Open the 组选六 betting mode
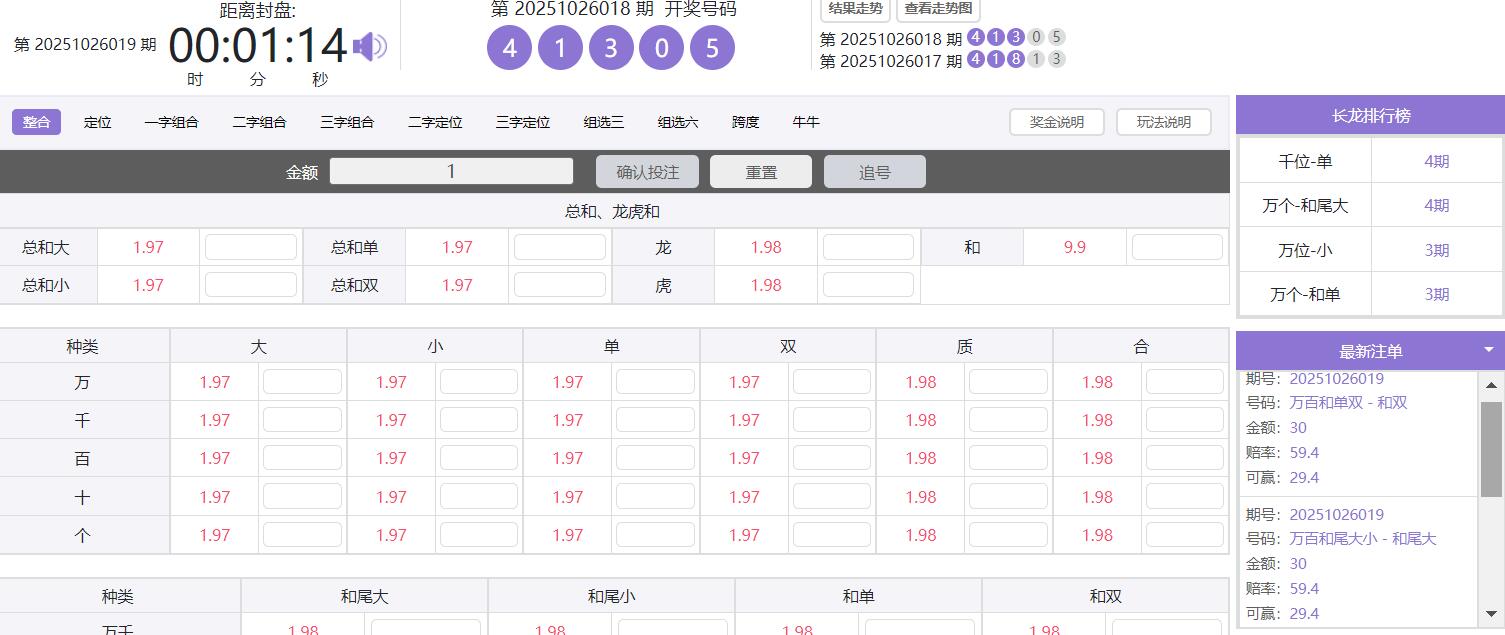 pos(676,122)
